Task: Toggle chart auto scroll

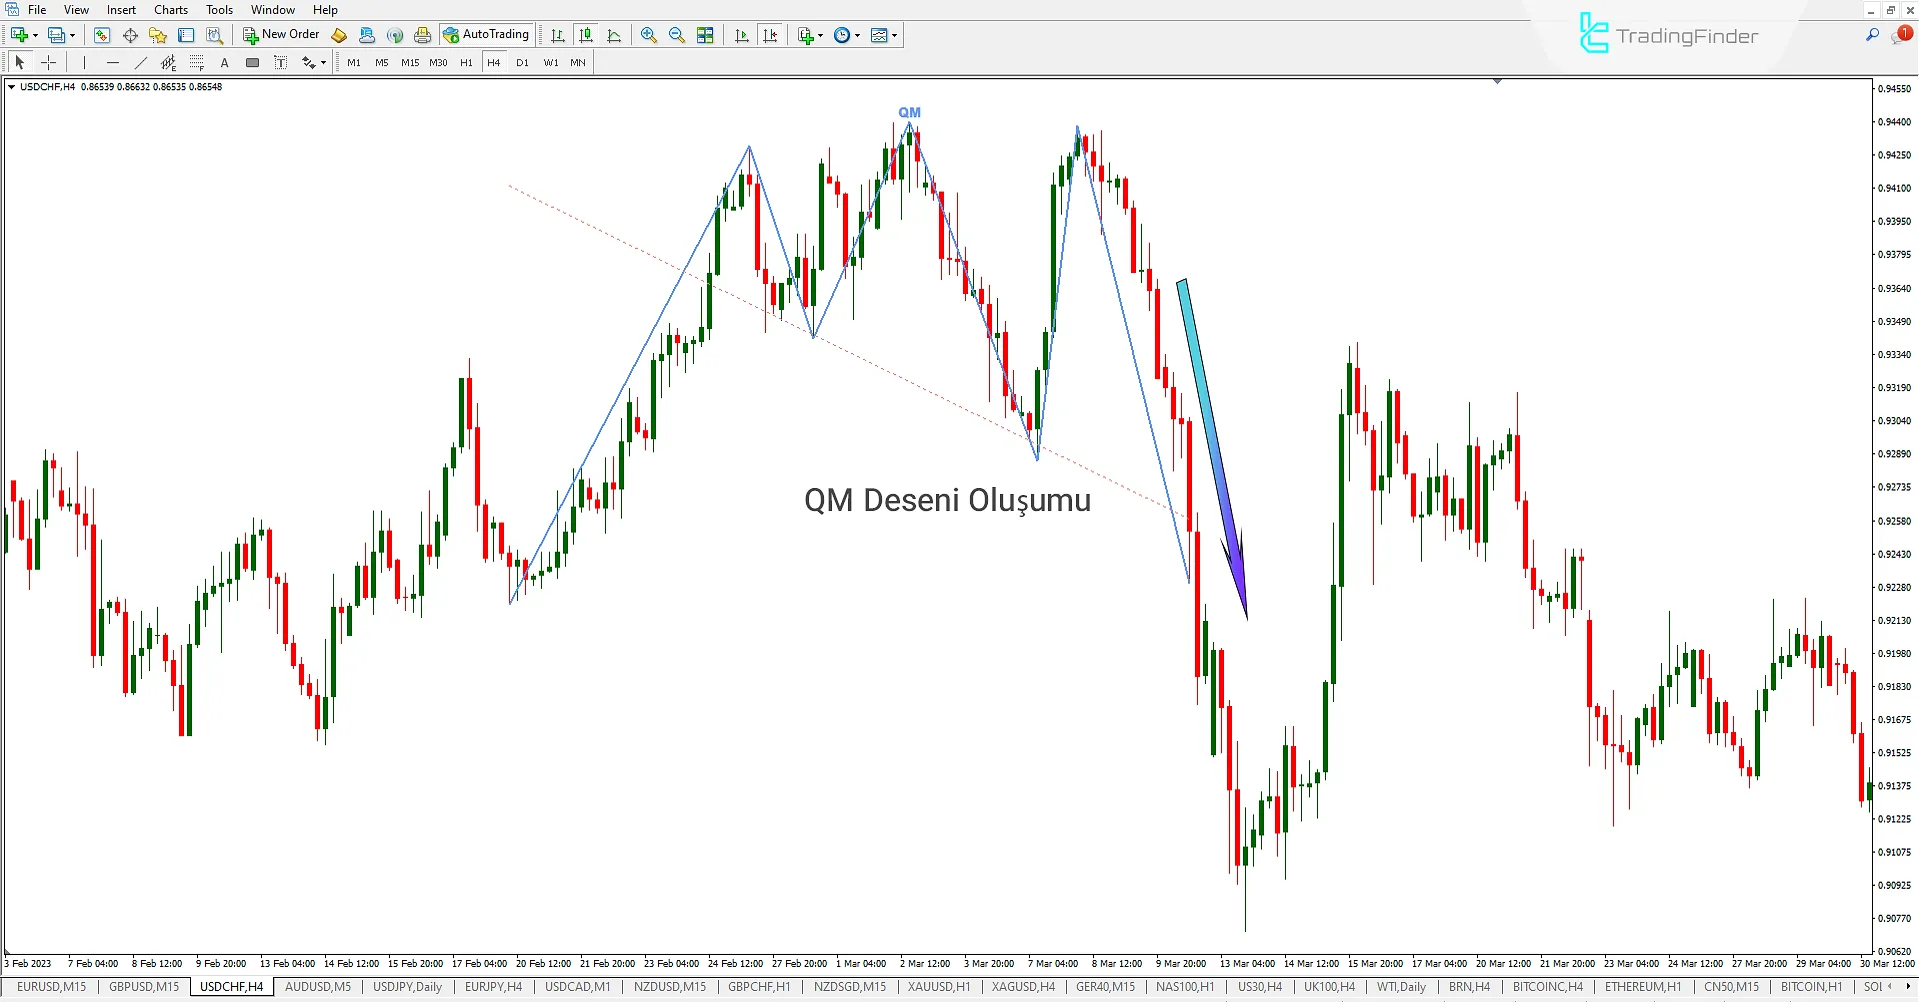Action: point(741,35)
